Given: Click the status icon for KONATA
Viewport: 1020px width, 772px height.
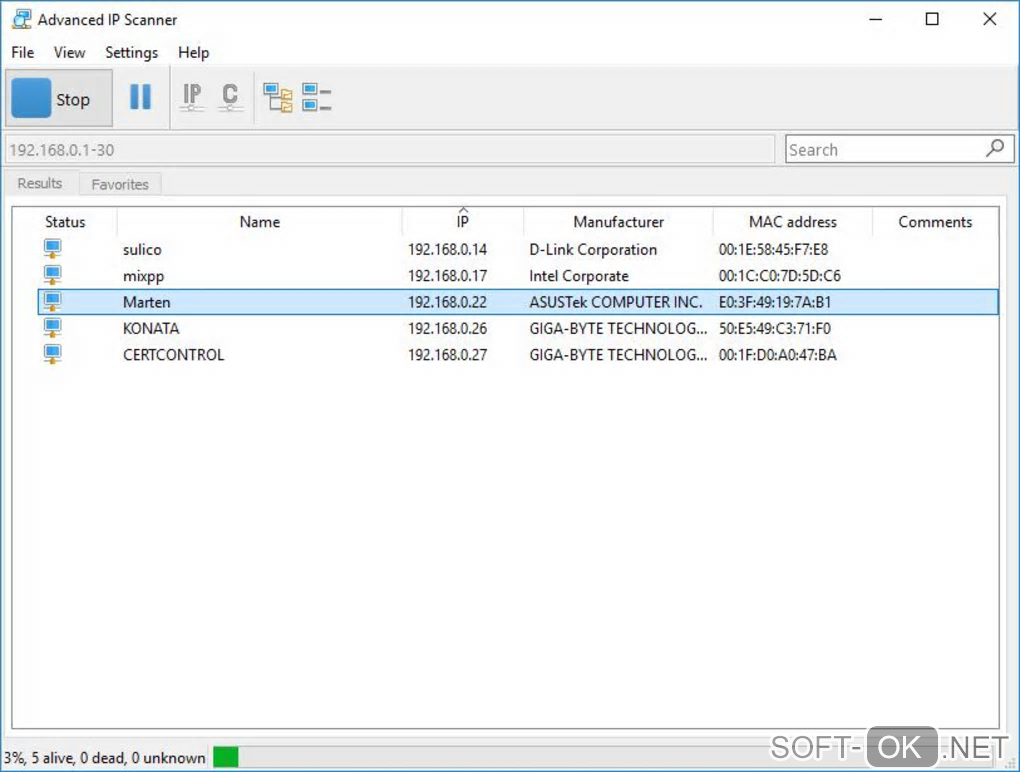Looking at the screenshot, I should (x=53, y=328).
